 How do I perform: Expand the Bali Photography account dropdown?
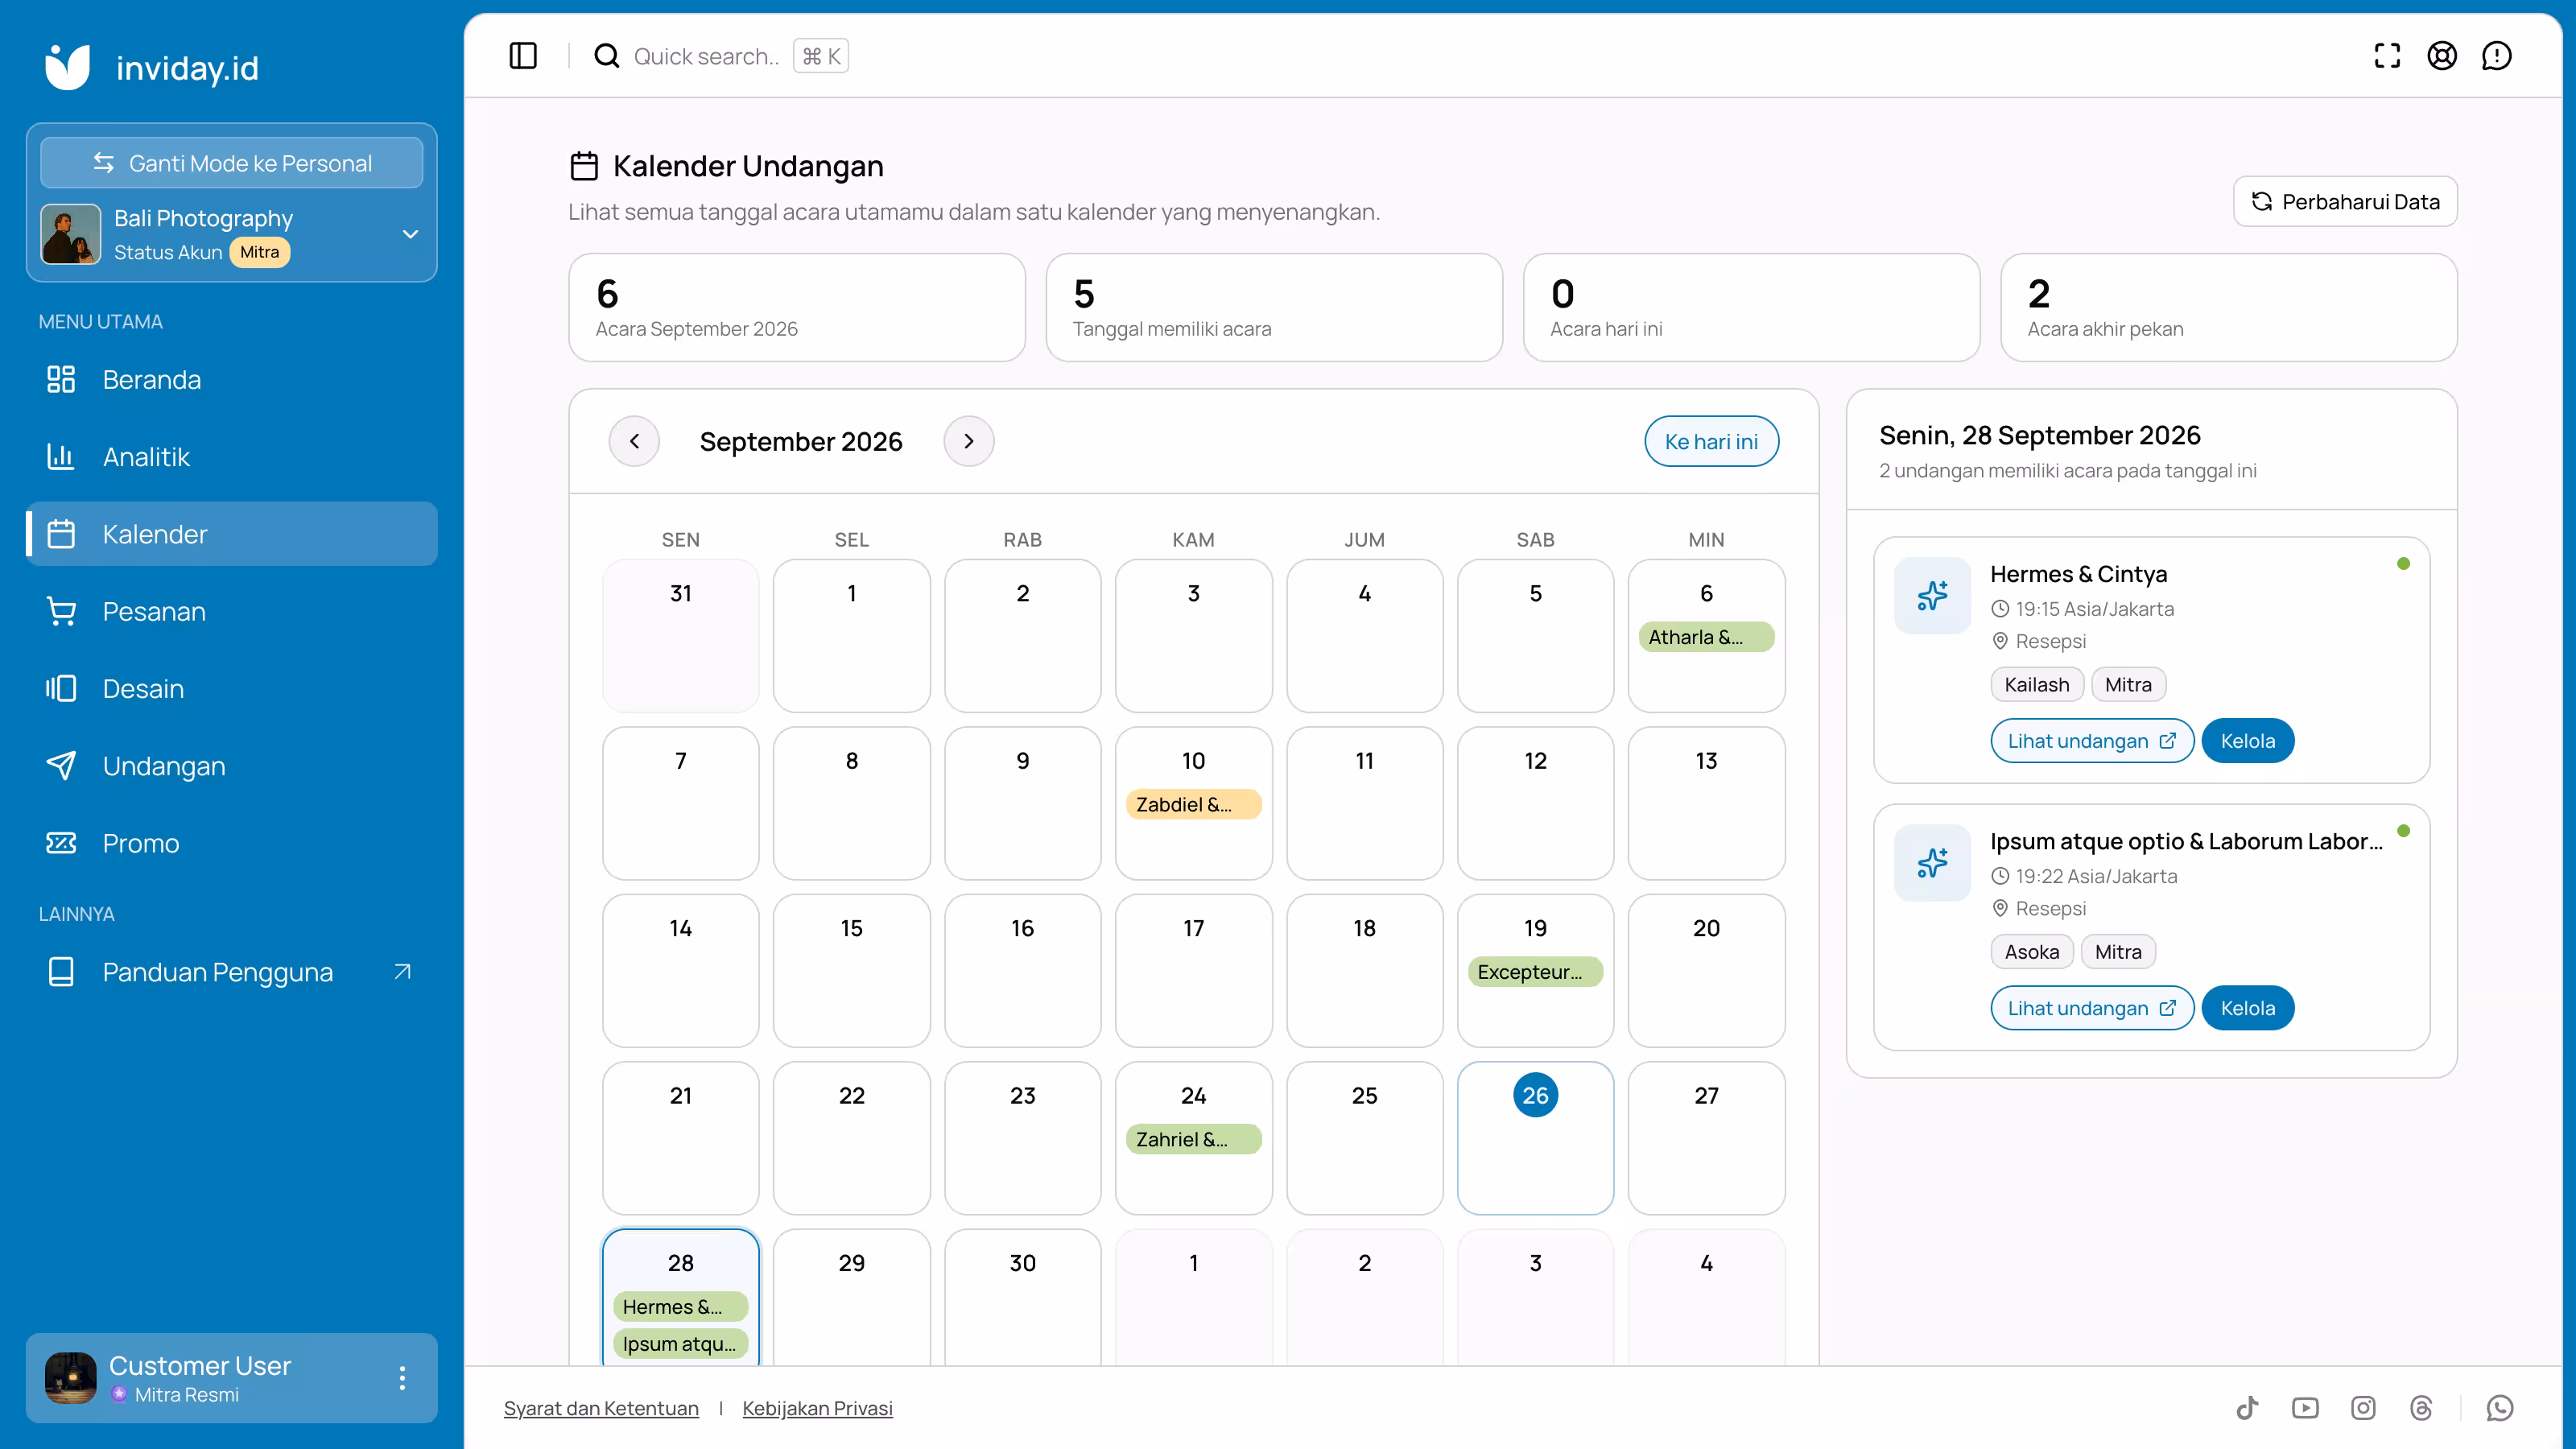tap(410, 234)
